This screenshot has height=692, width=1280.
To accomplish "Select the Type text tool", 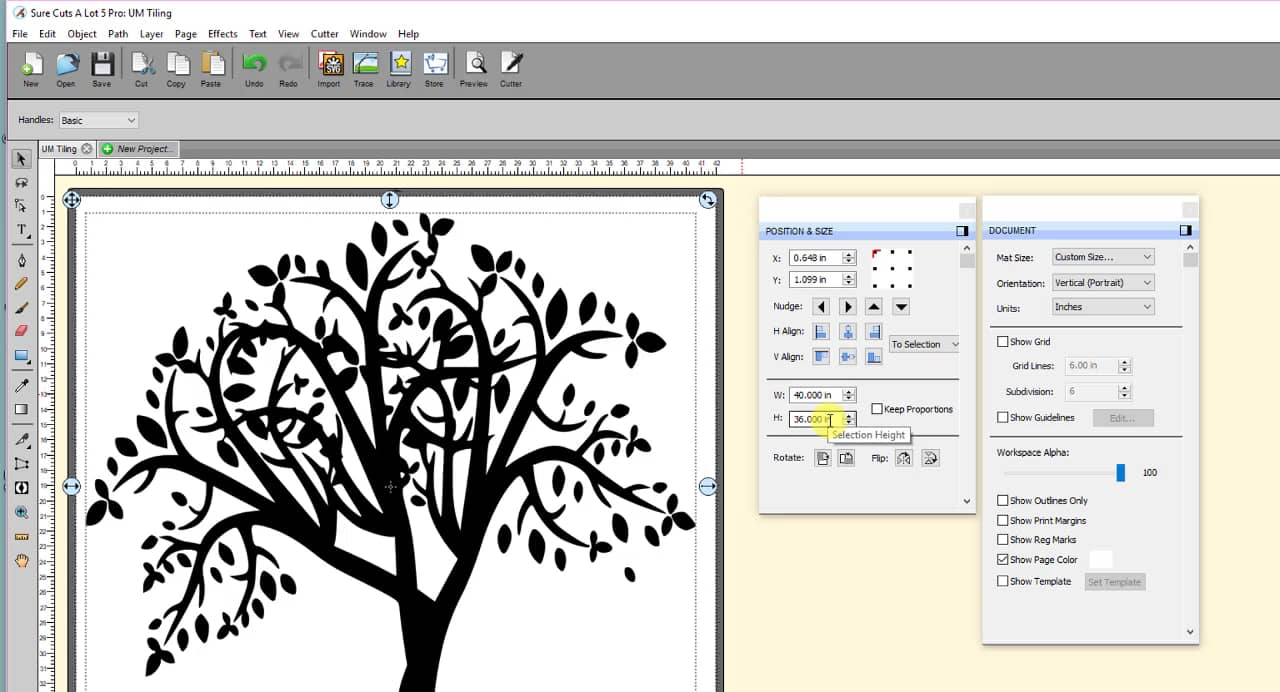I will [x=21, y=230].
